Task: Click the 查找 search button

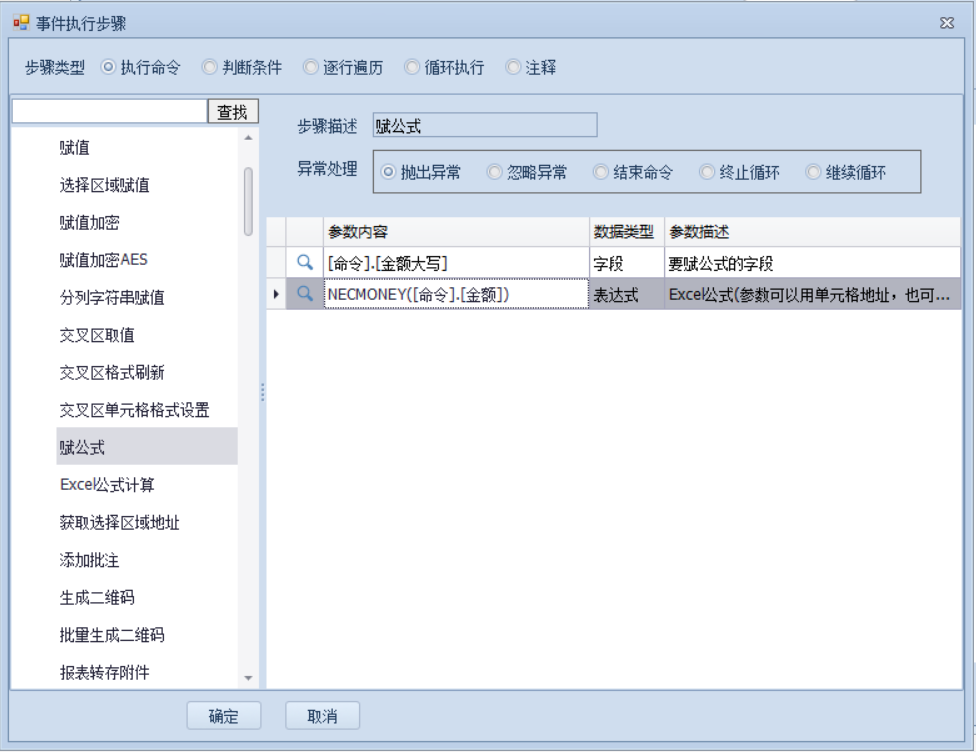Action: [x=233, y=112]
